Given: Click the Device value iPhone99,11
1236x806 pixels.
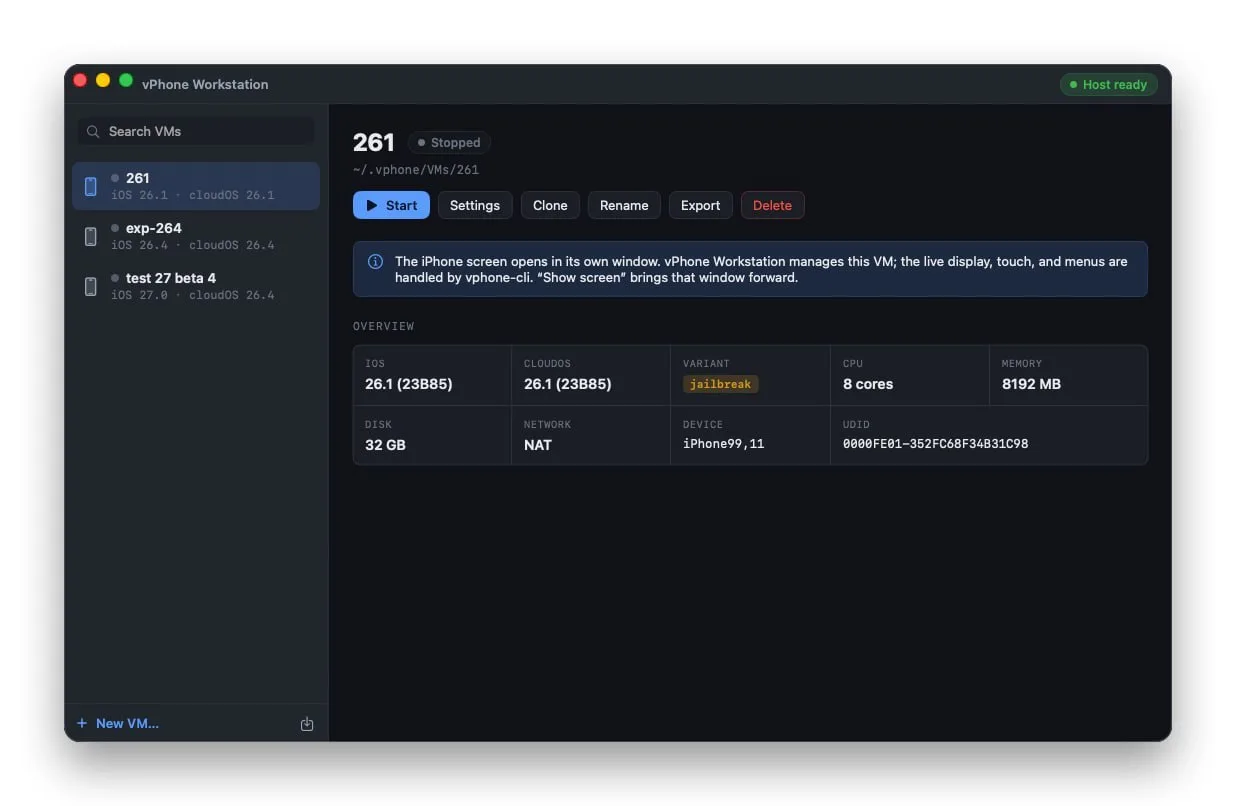Looking at the screenshot, I should point(723,444).
